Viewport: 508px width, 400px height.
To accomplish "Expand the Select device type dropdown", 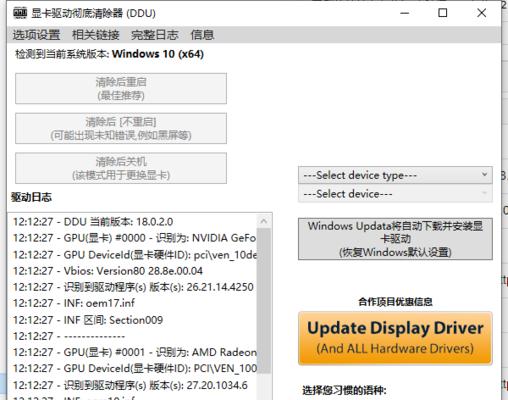I will [395, 175].
